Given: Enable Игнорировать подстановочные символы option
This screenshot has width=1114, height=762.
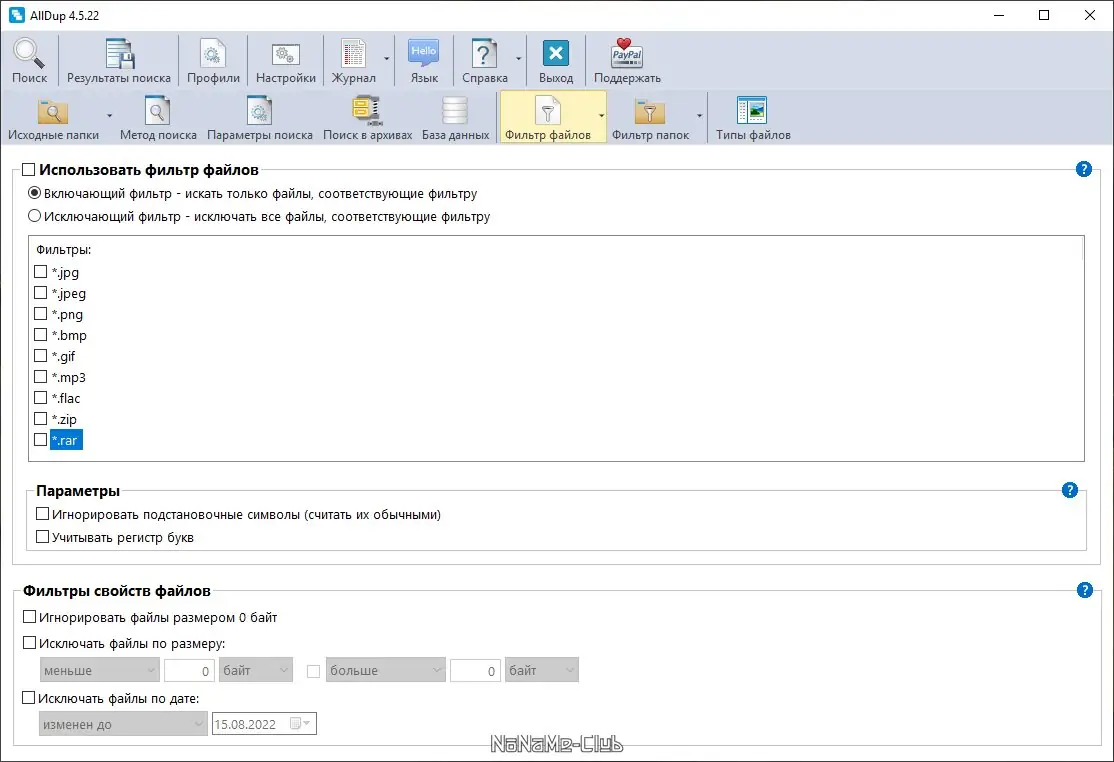Looking at the screenshot, I should pos(43,514).
